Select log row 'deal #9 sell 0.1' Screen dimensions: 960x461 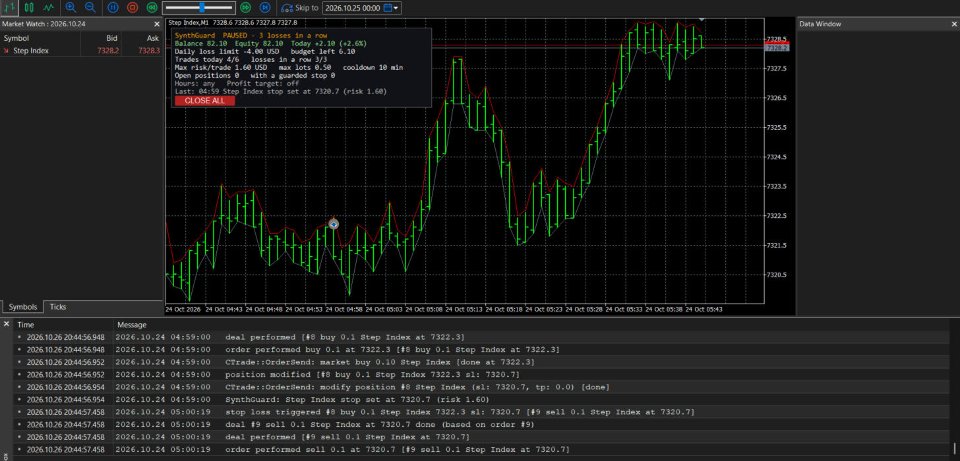pyautogui.click(x=481, y=424)
